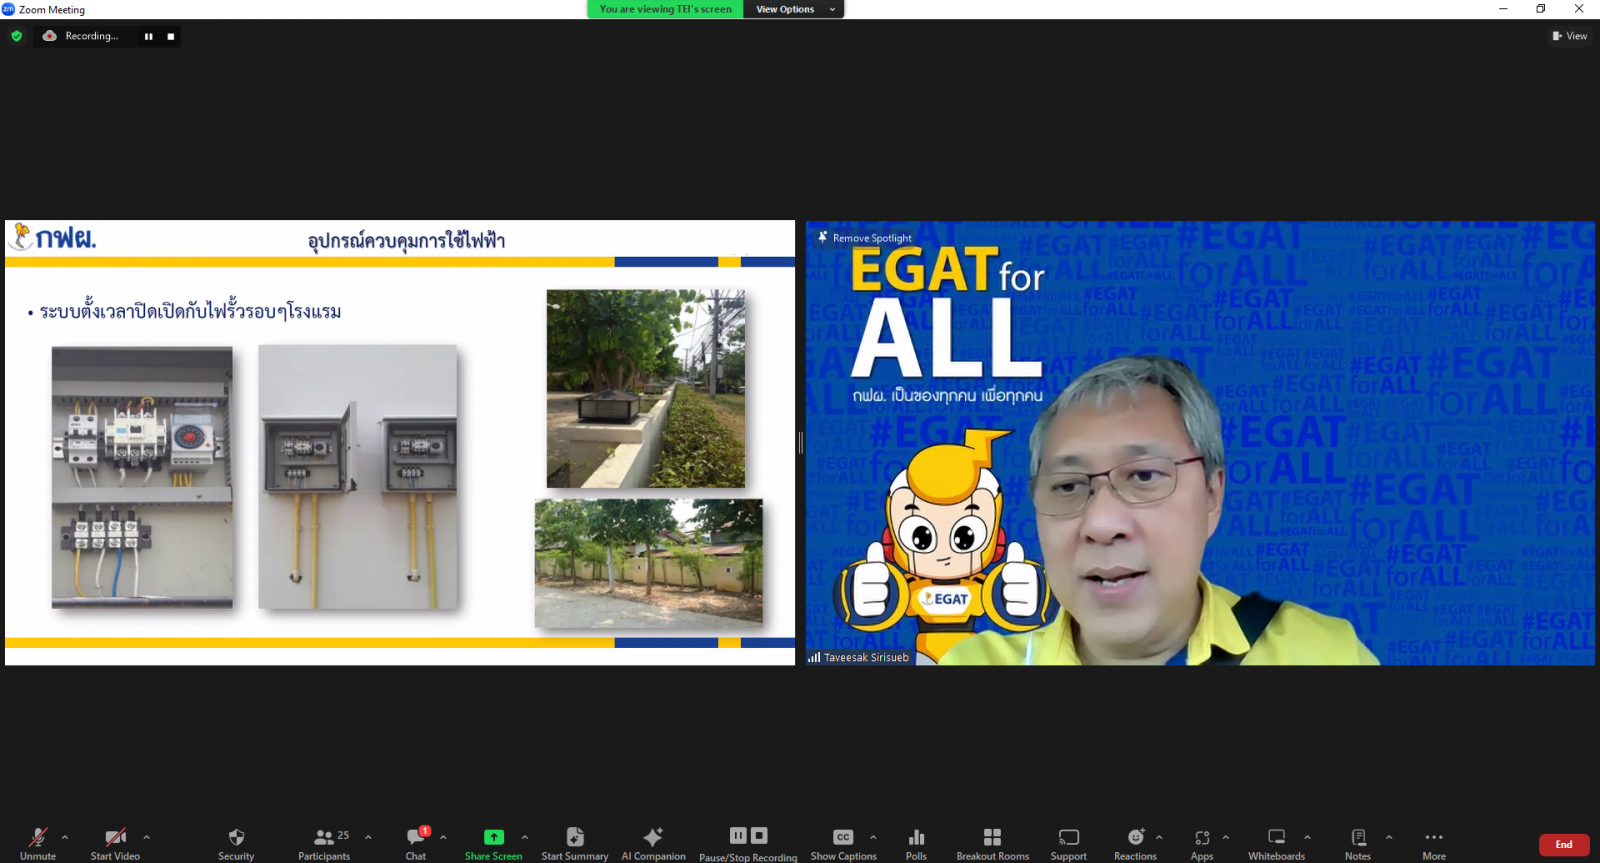The width and height of the screenshot is (1600, 863).
Task: Pause recording in bottom toolbar
Action: tap(738, 836)
